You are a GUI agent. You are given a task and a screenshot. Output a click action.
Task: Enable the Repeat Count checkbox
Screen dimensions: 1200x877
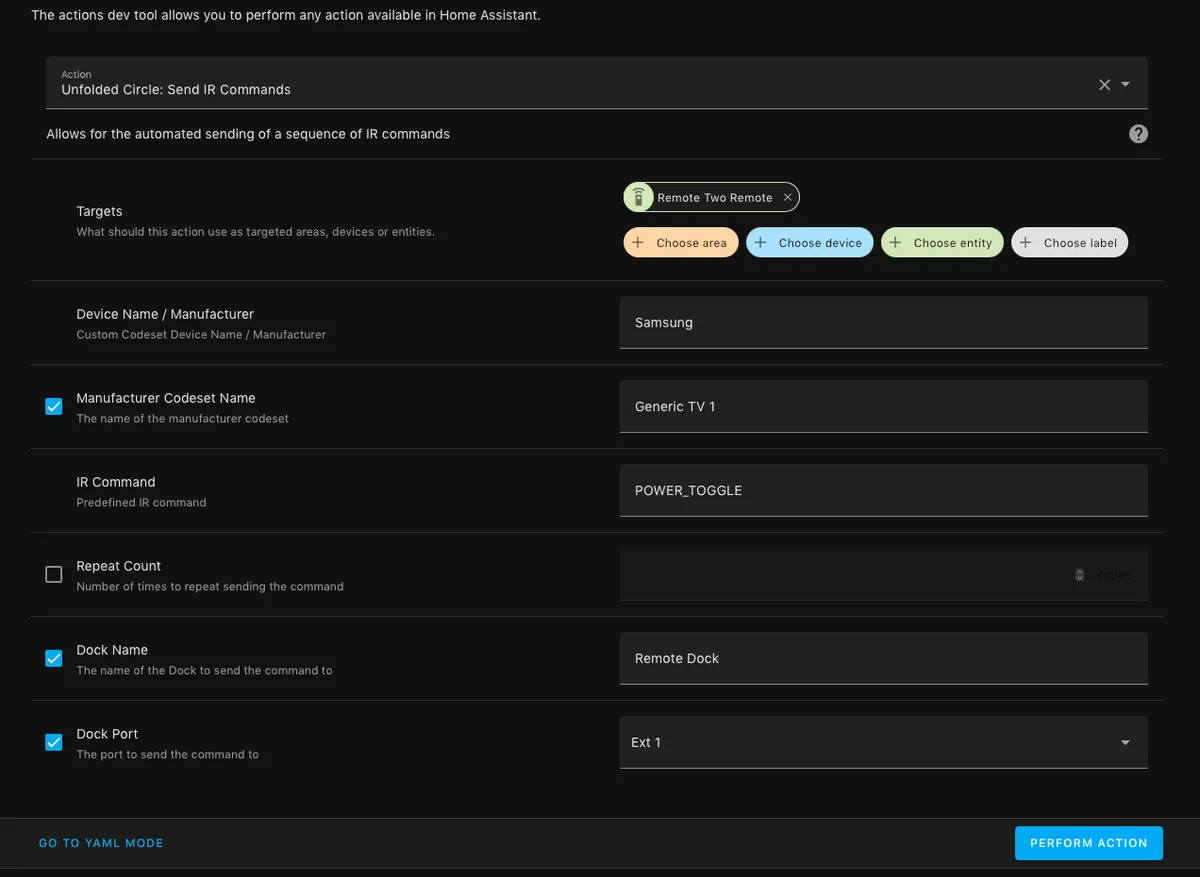tap(54, 575)
